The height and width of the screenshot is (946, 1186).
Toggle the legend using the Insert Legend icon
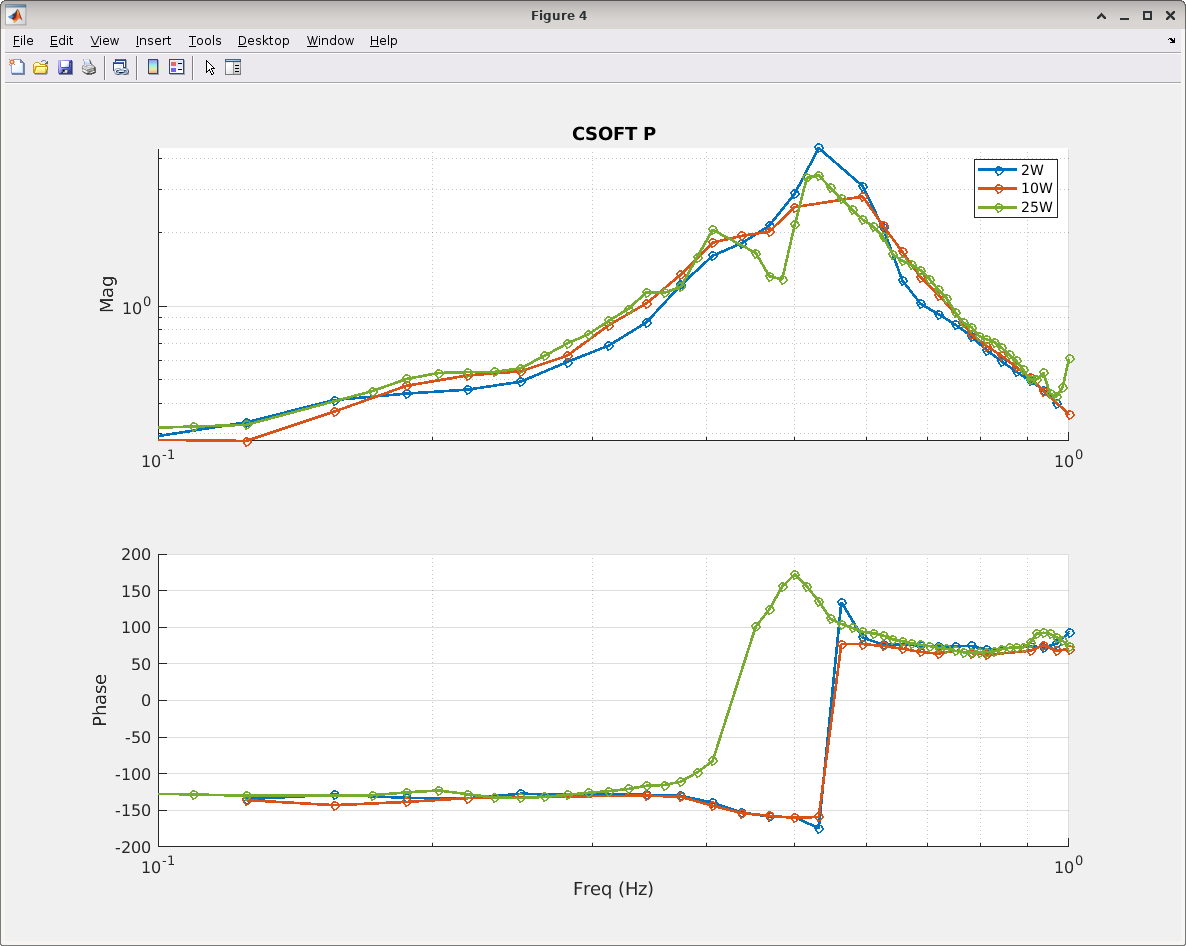[177, 67]
